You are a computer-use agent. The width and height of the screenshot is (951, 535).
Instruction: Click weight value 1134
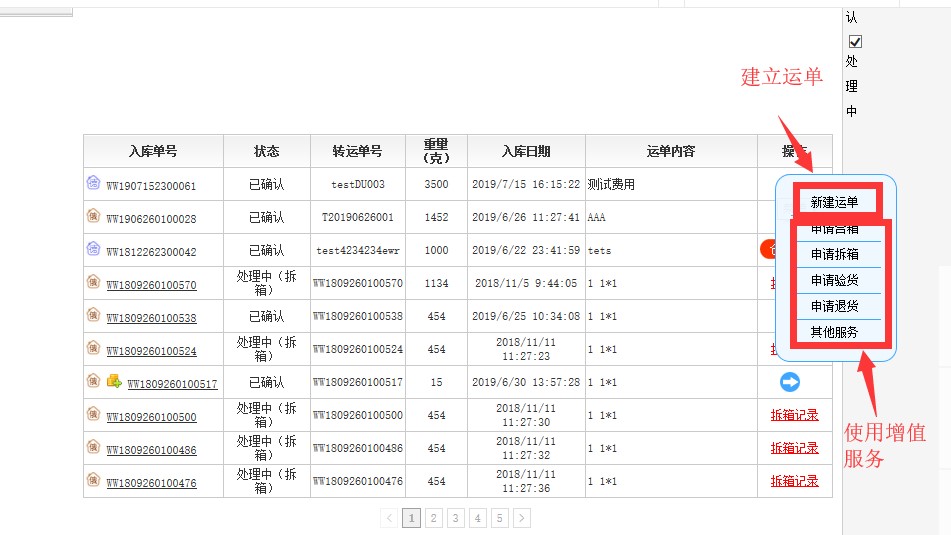point(436,283)
